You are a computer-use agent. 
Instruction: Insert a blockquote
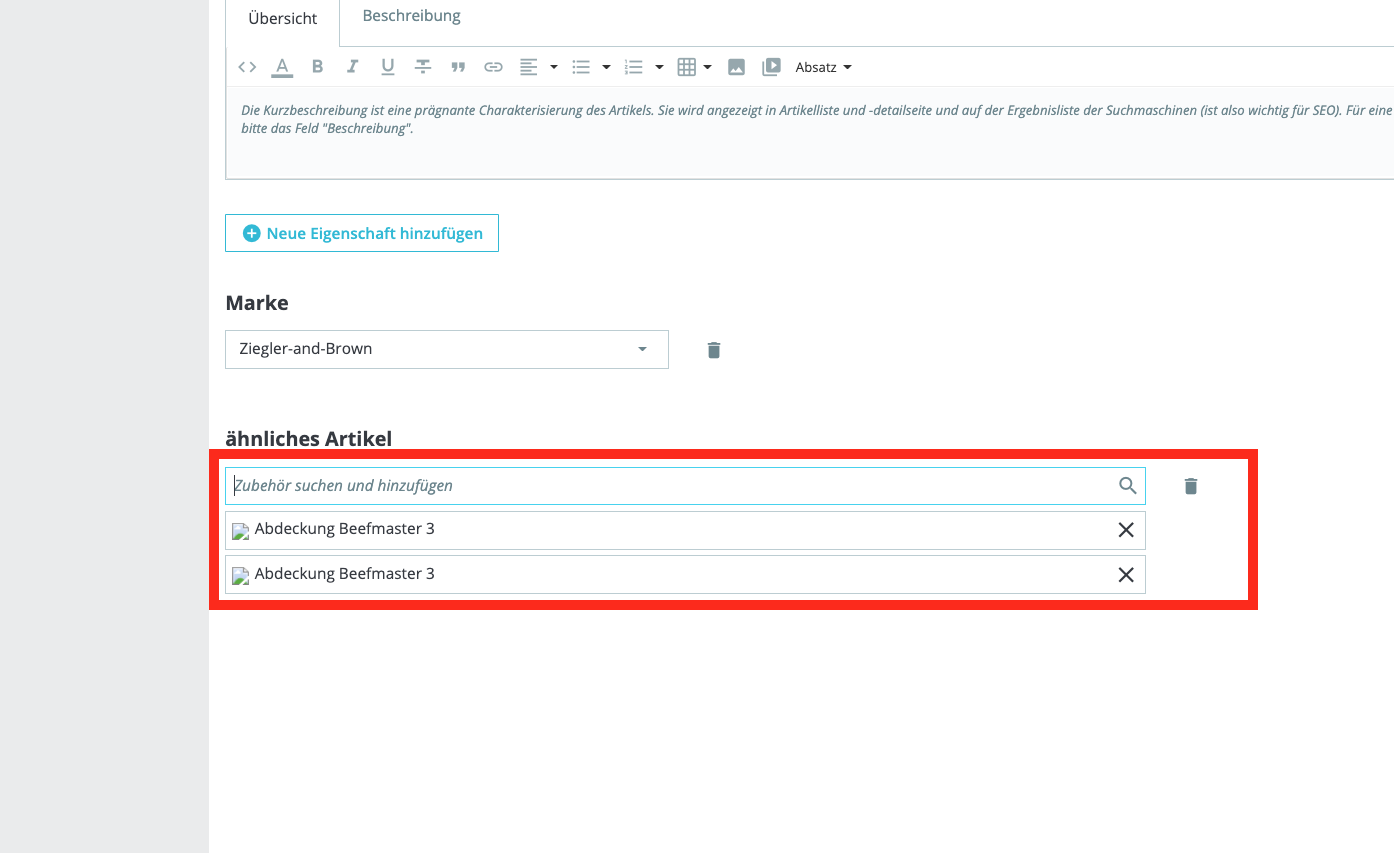point(458,67)
